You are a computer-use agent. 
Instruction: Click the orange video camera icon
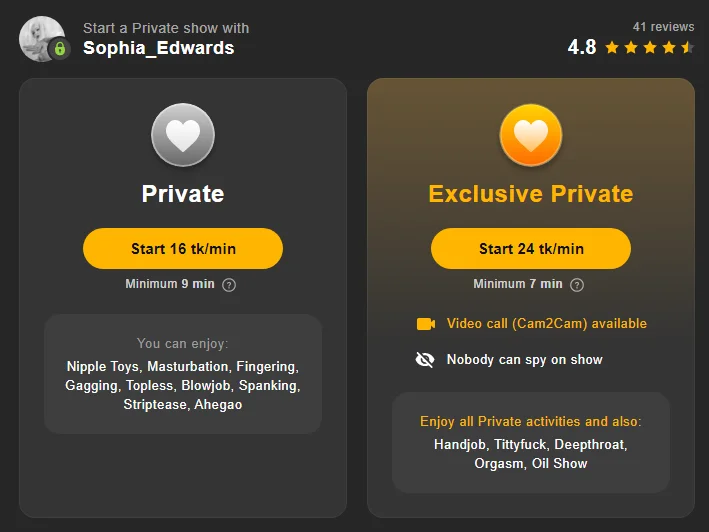(x=426, y=324)
